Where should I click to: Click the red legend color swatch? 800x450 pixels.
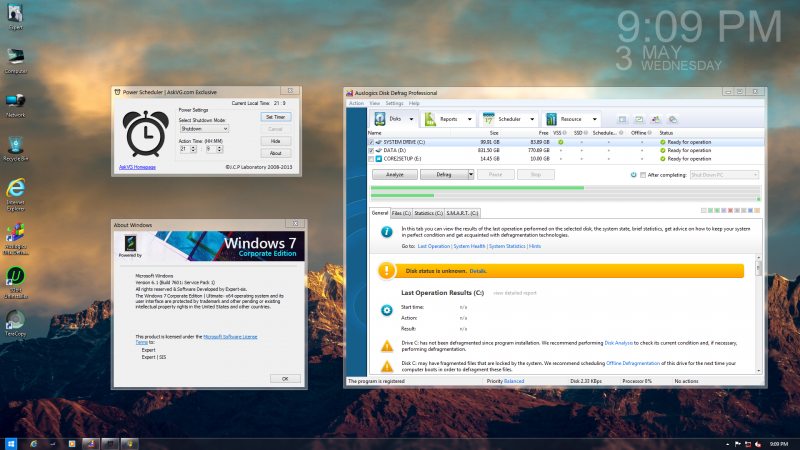pos(730,210)
